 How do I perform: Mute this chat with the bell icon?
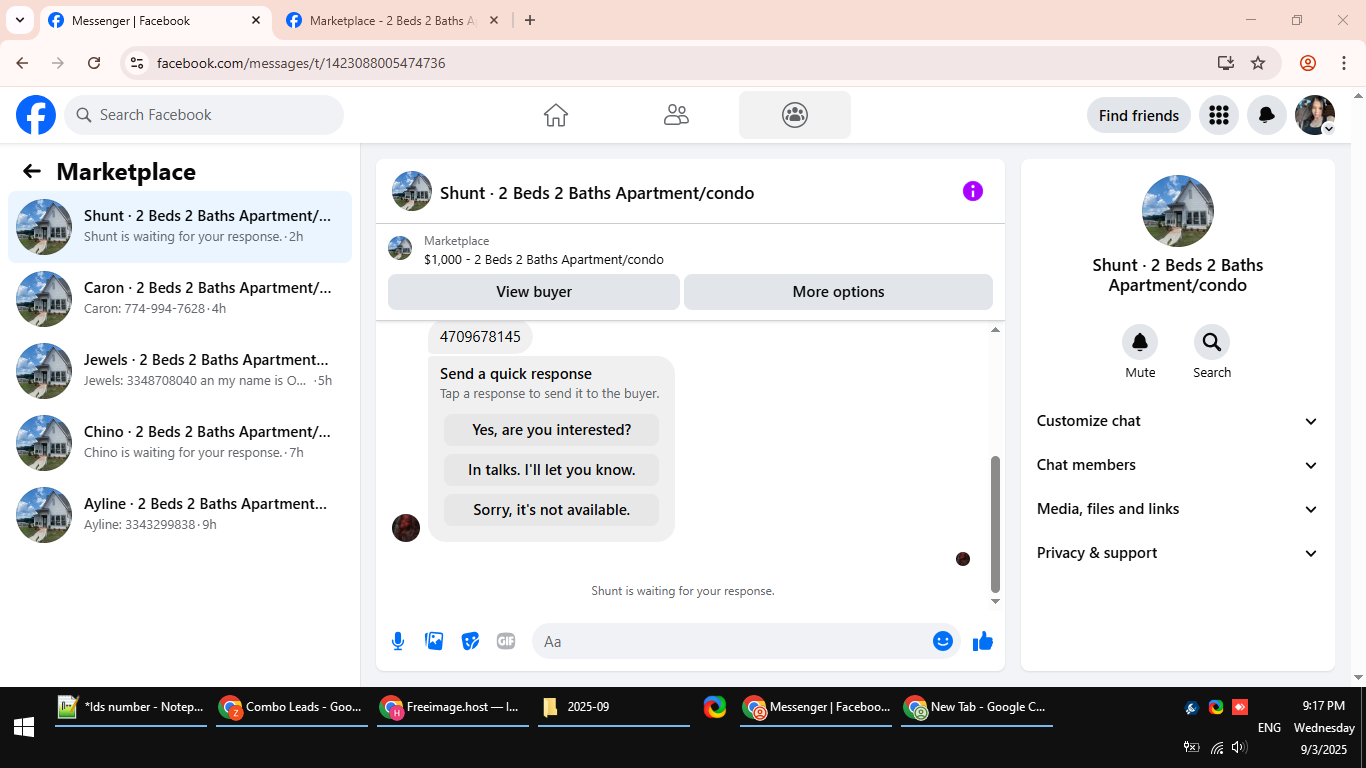[1140, 343]
